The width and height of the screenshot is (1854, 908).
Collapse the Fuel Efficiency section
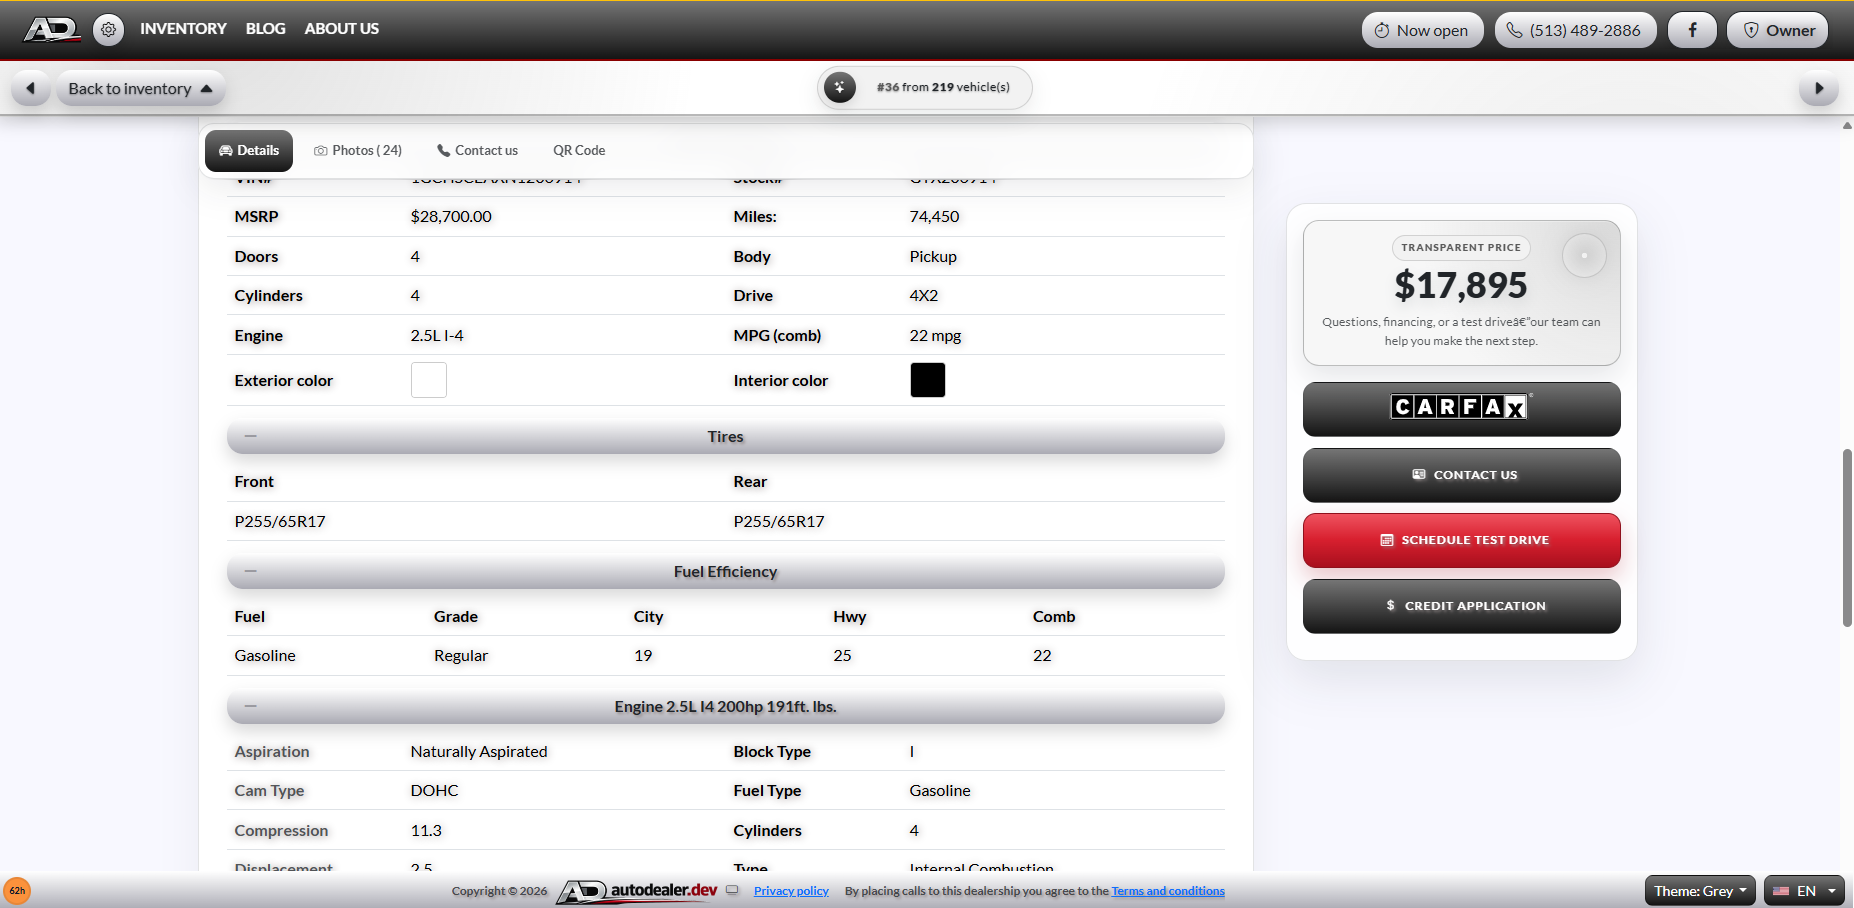point(725,572)
